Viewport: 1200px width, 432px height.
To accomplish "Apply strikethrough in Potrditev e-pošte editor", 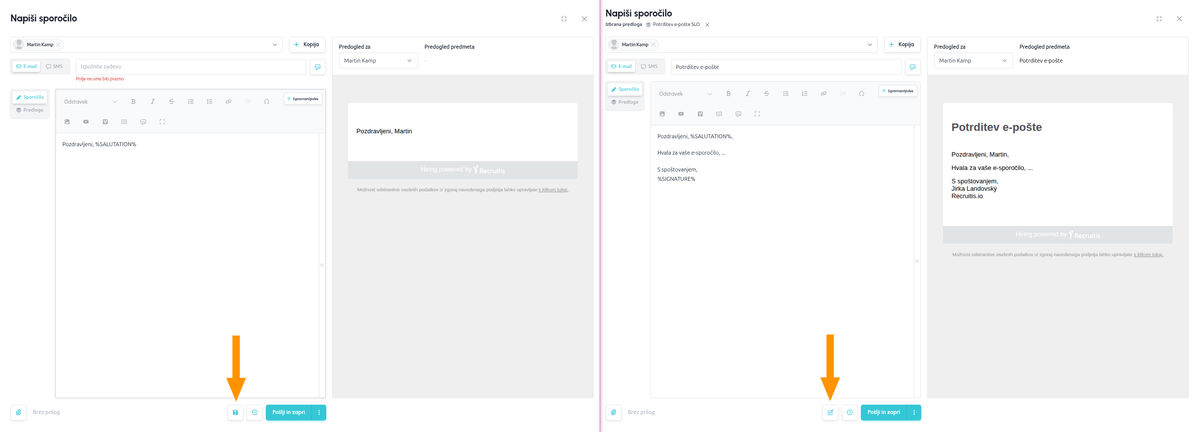I will (x=766, y=93).
